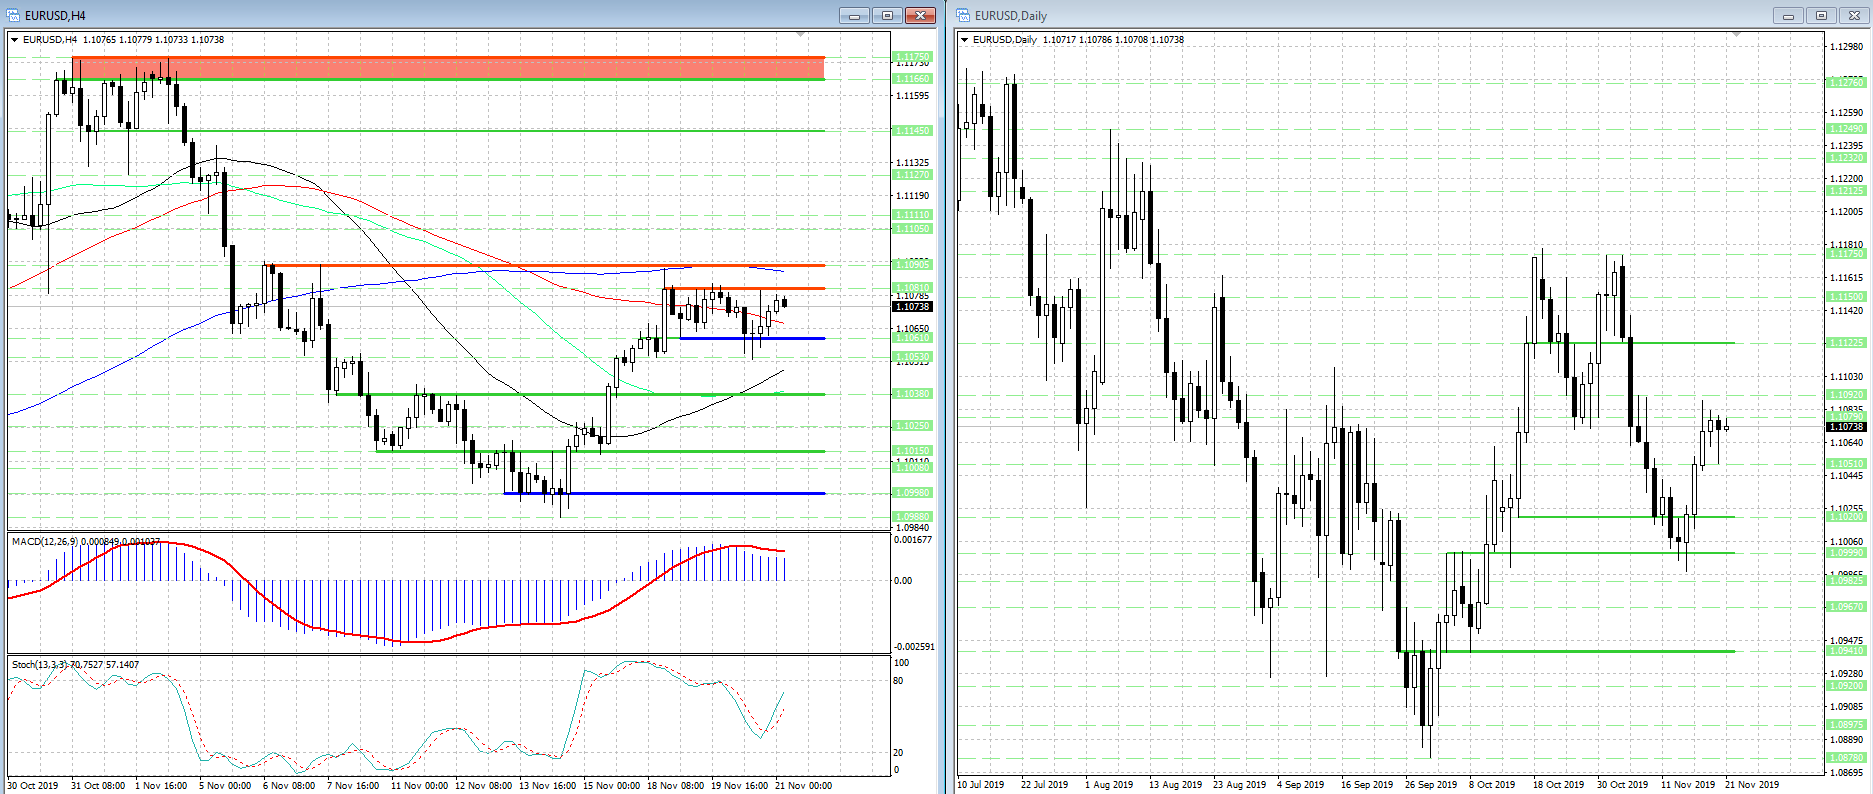Click the green 1.09410 level label on the Daily chart
This screenshot has width=1873, height=794.
1846,651
